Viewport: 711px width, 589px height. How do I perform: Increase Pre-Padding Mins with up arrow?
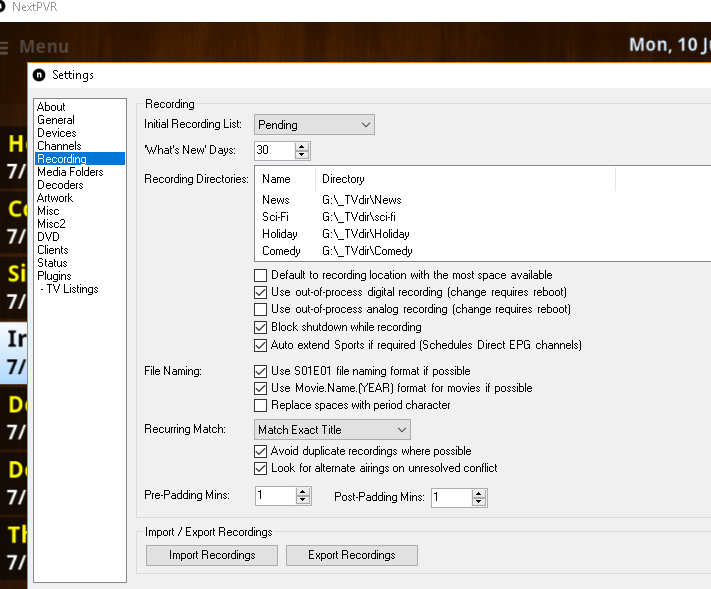click(302, 492)
